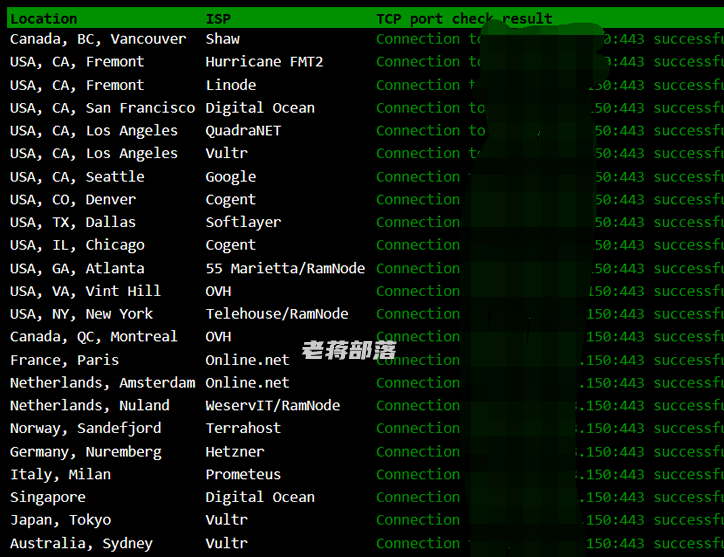
Task: Click the QuadraNET ISP entry
Action: (x=243, y=131)
